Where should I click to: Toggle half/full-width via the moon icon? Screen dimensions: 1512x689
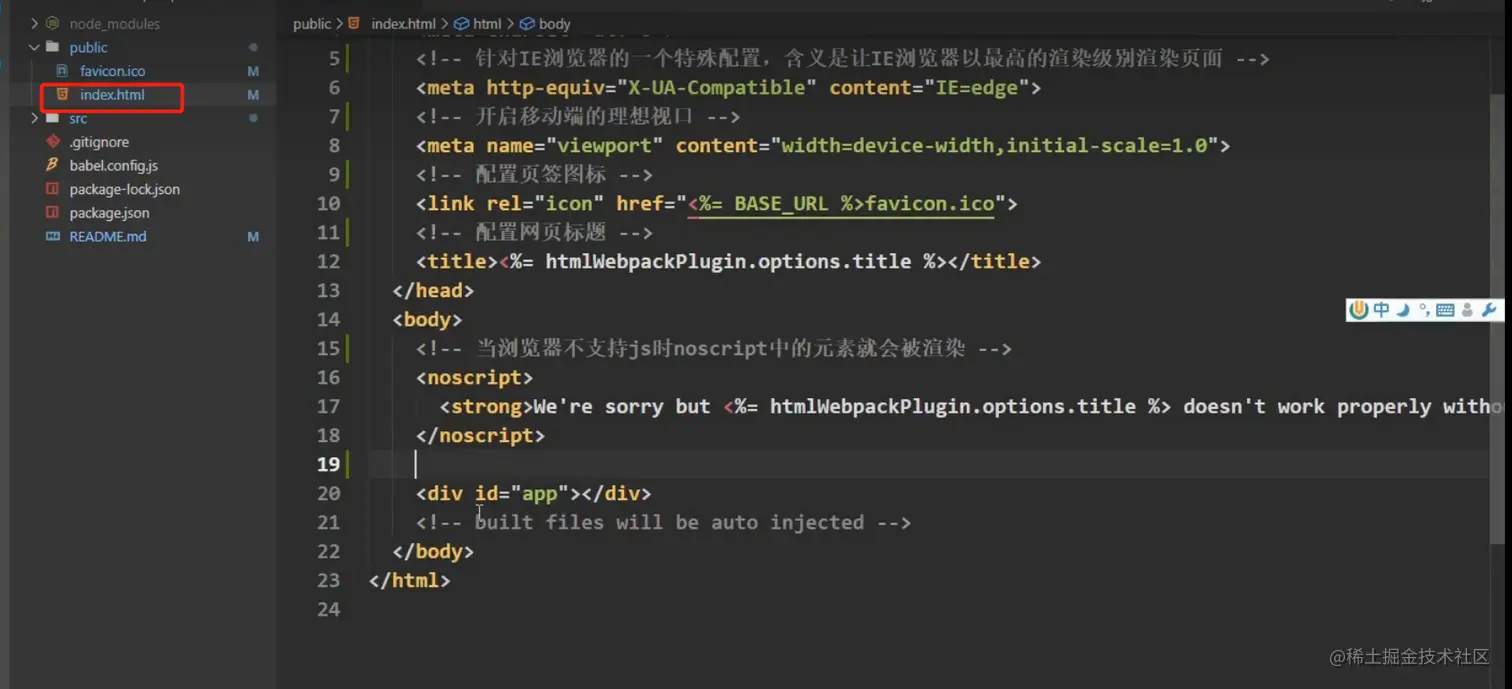tap(1403, 310)
